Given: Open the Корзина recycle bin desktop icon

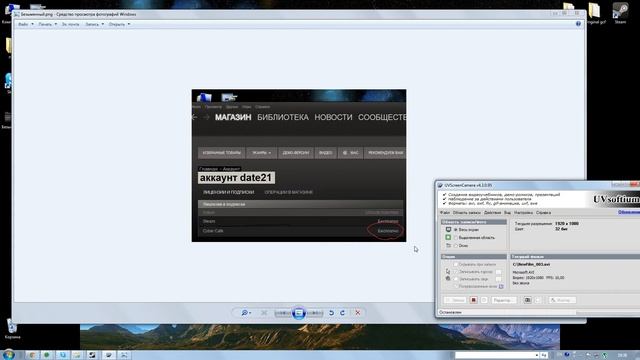Looking at the screenshot, I should pos(12,329).
